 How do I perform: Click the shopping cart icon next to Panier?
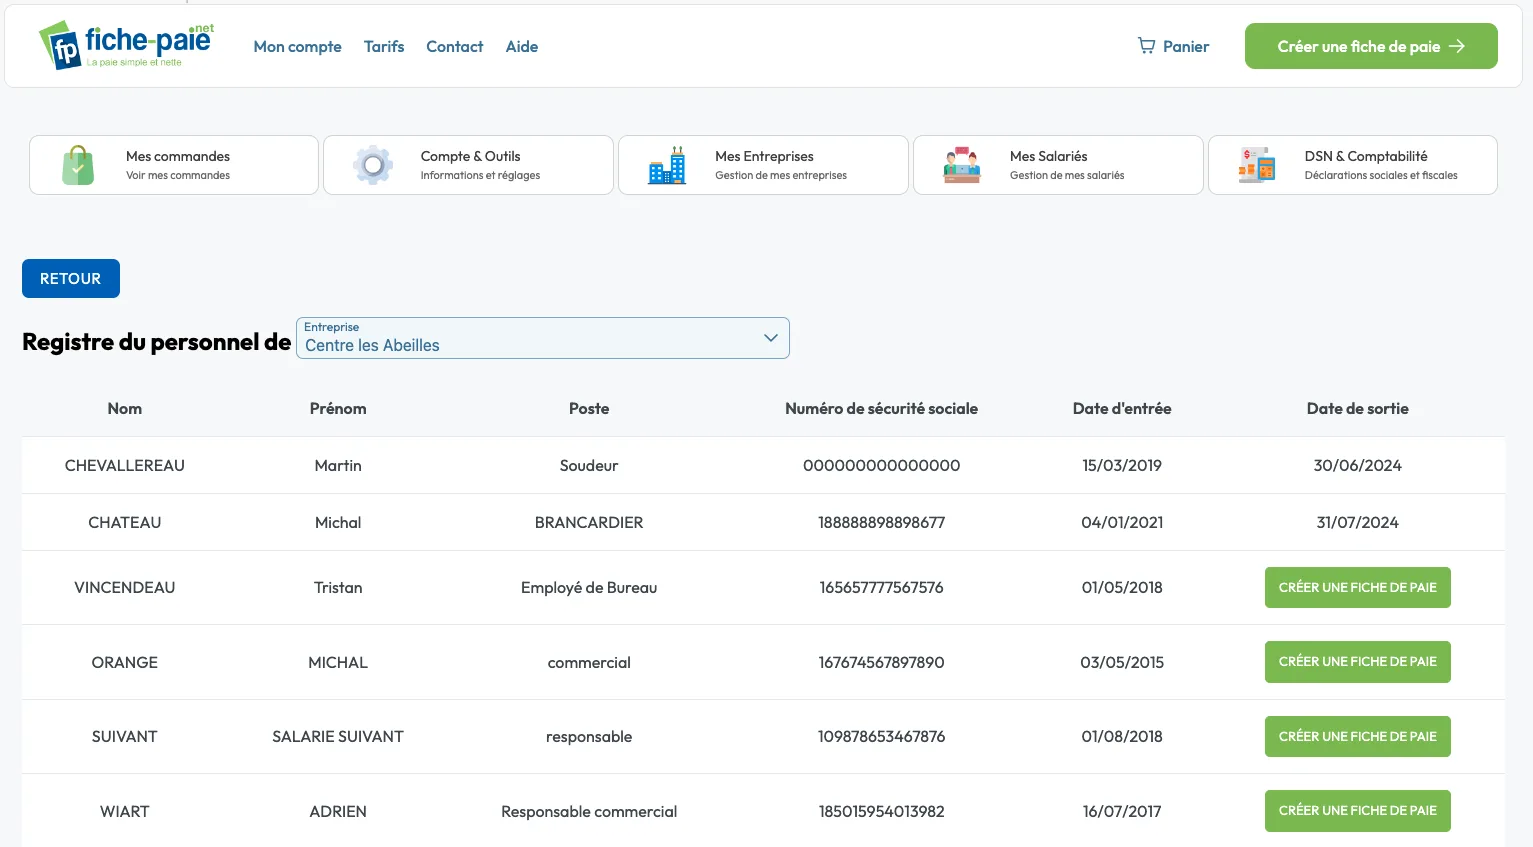(1146, 46)
